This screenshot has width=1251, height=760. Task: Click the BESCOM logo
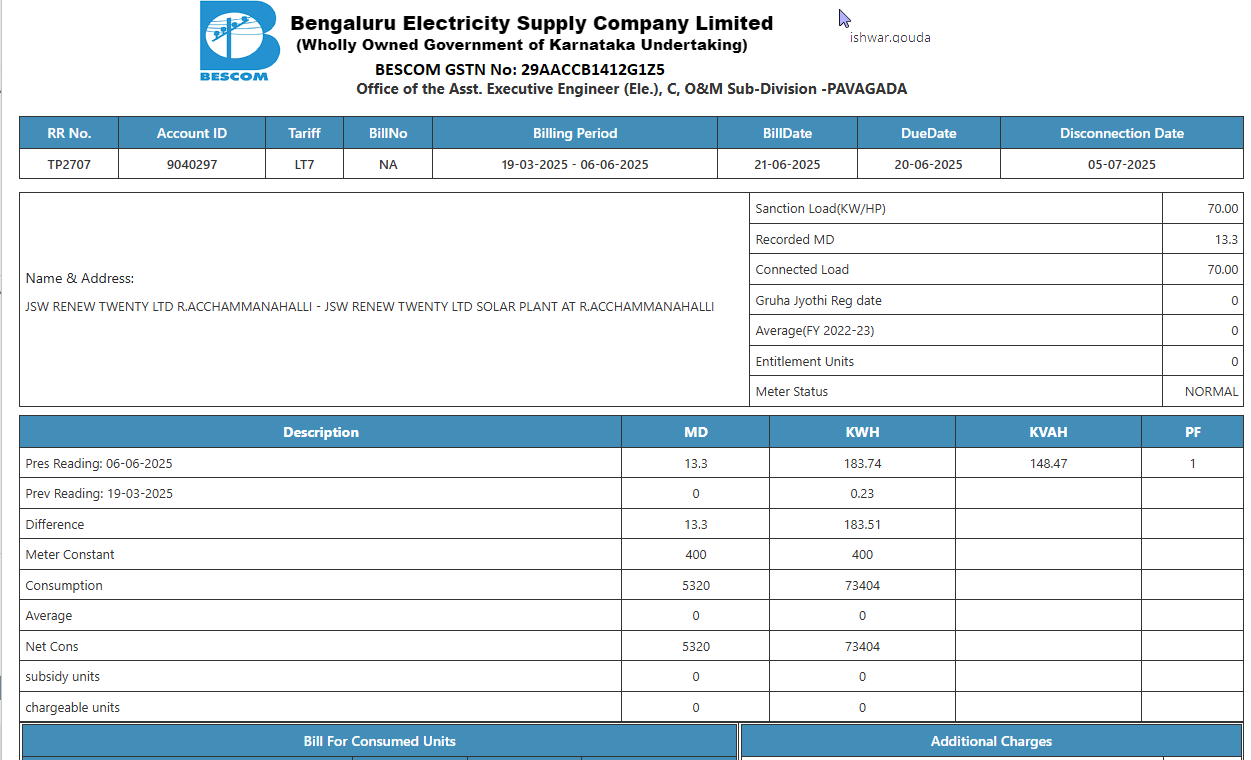coord(240,41)
